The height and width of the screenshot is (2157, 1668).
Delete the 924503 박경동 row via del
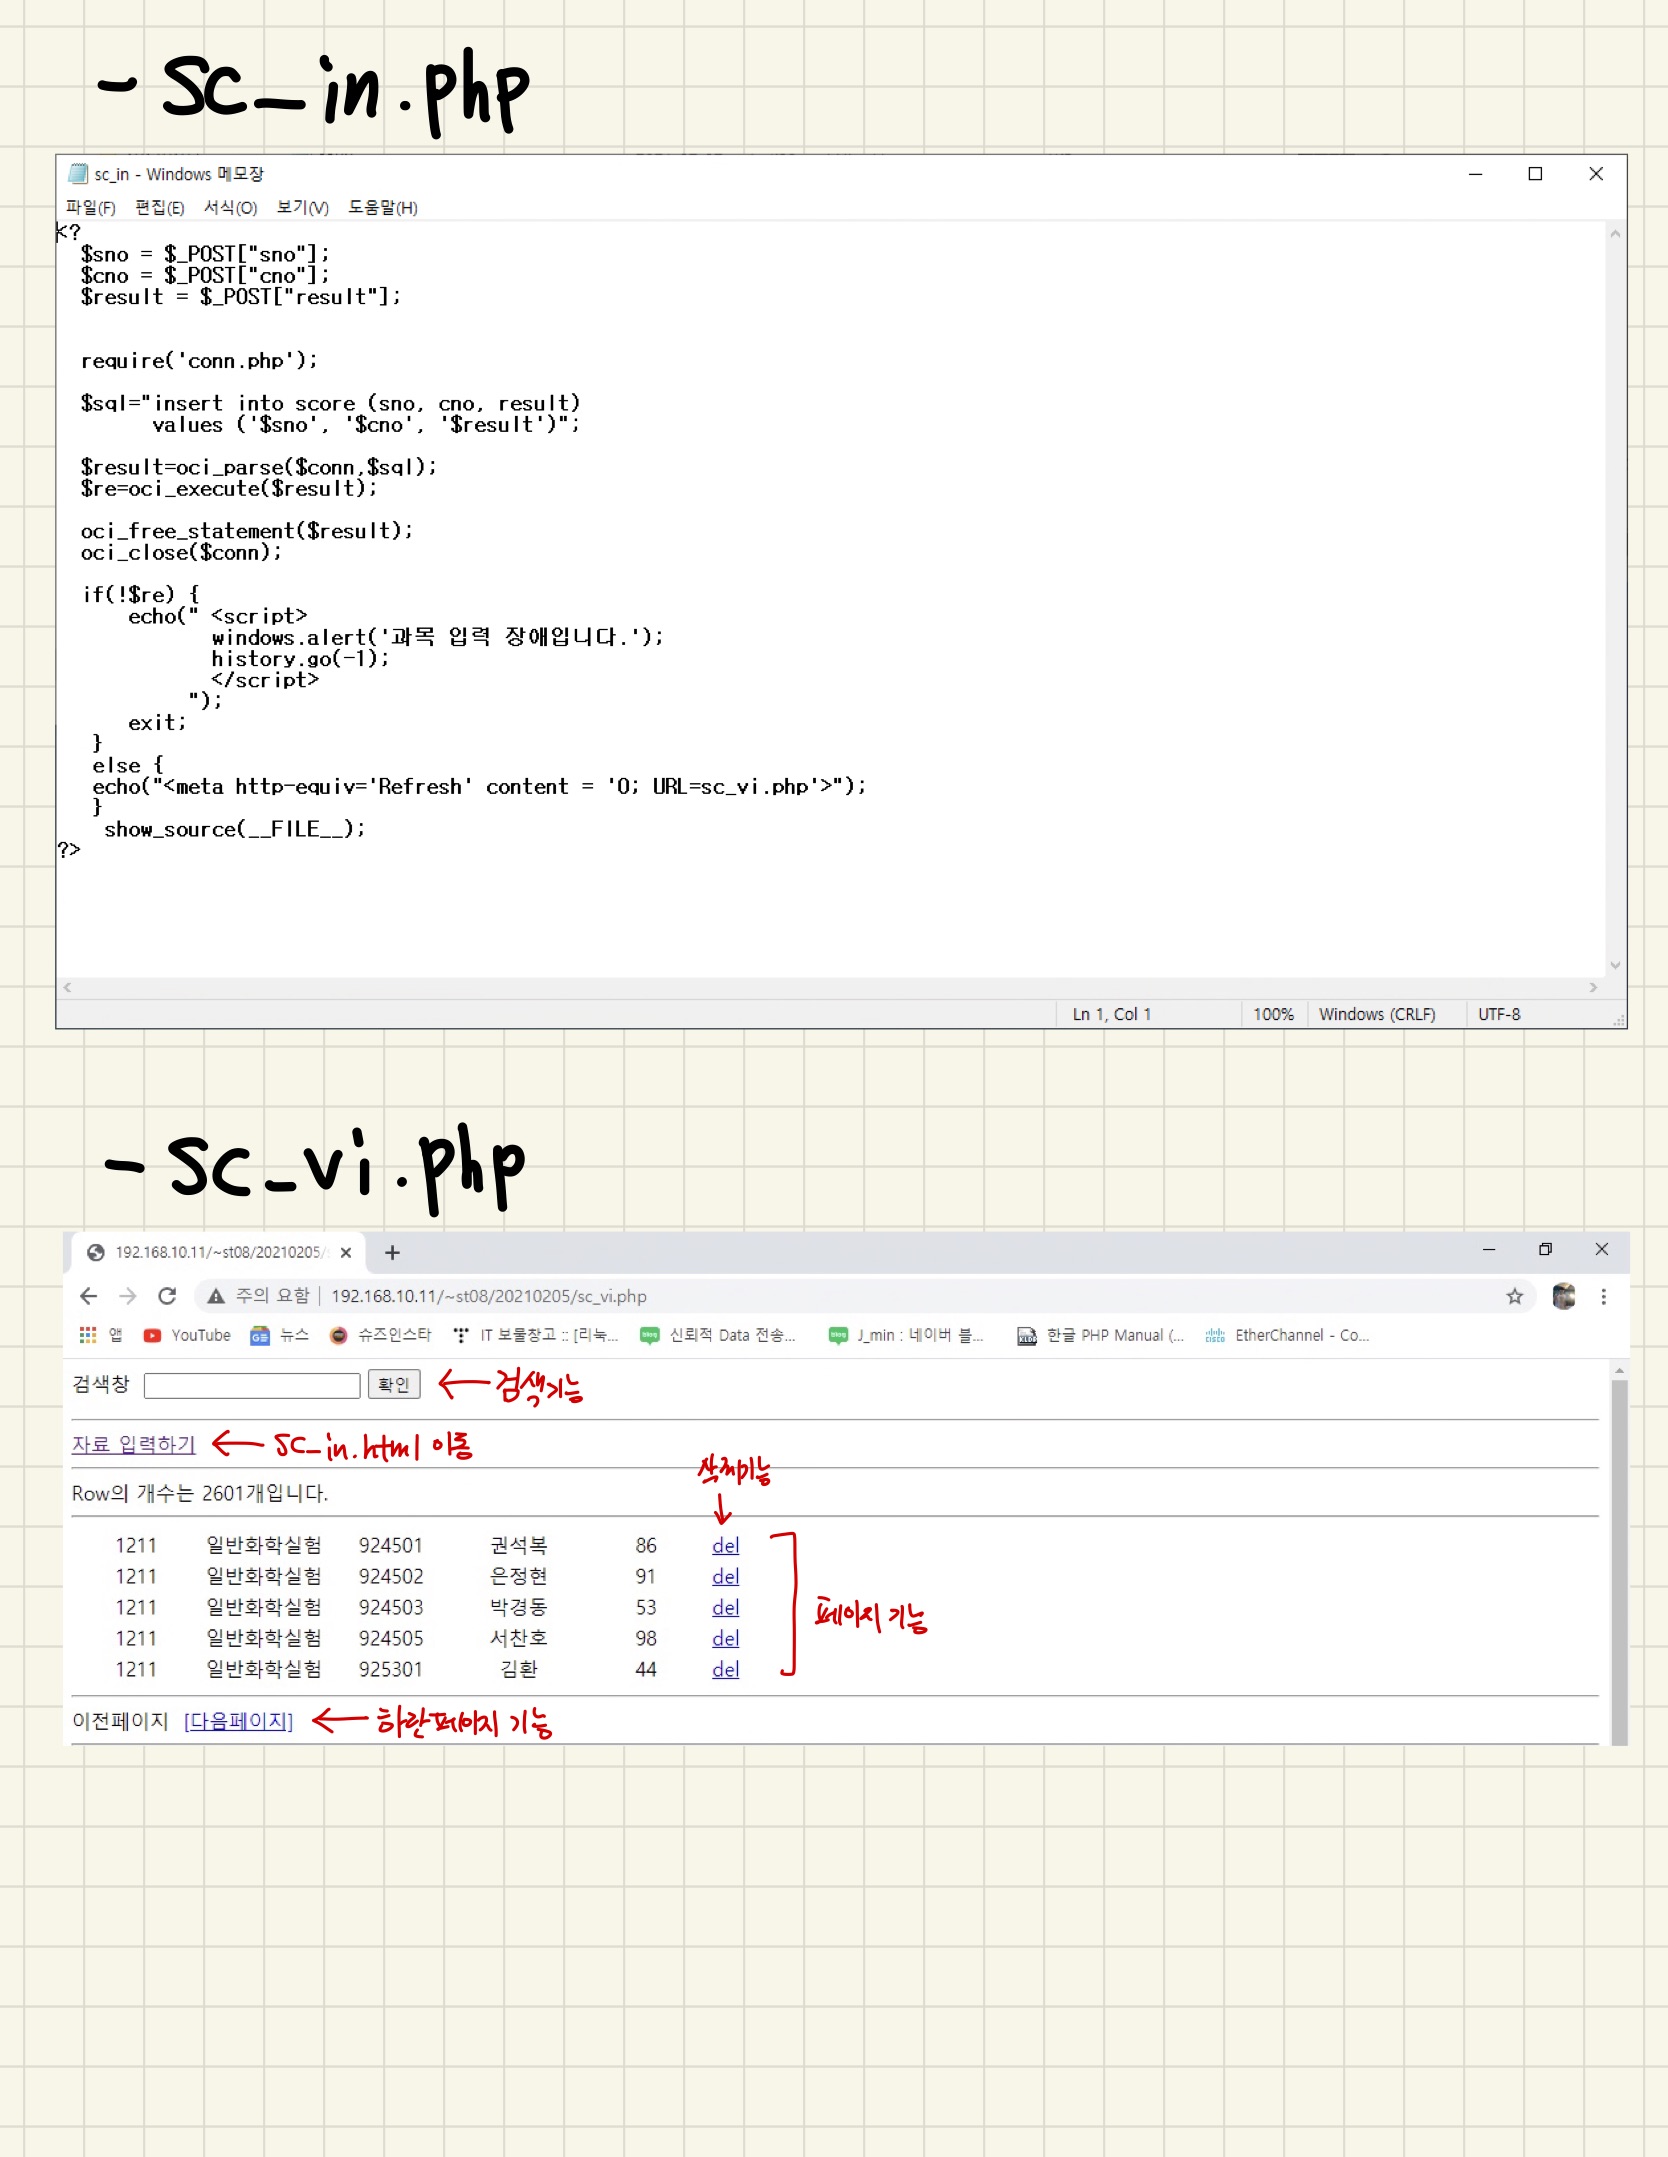click(725, 1607)
